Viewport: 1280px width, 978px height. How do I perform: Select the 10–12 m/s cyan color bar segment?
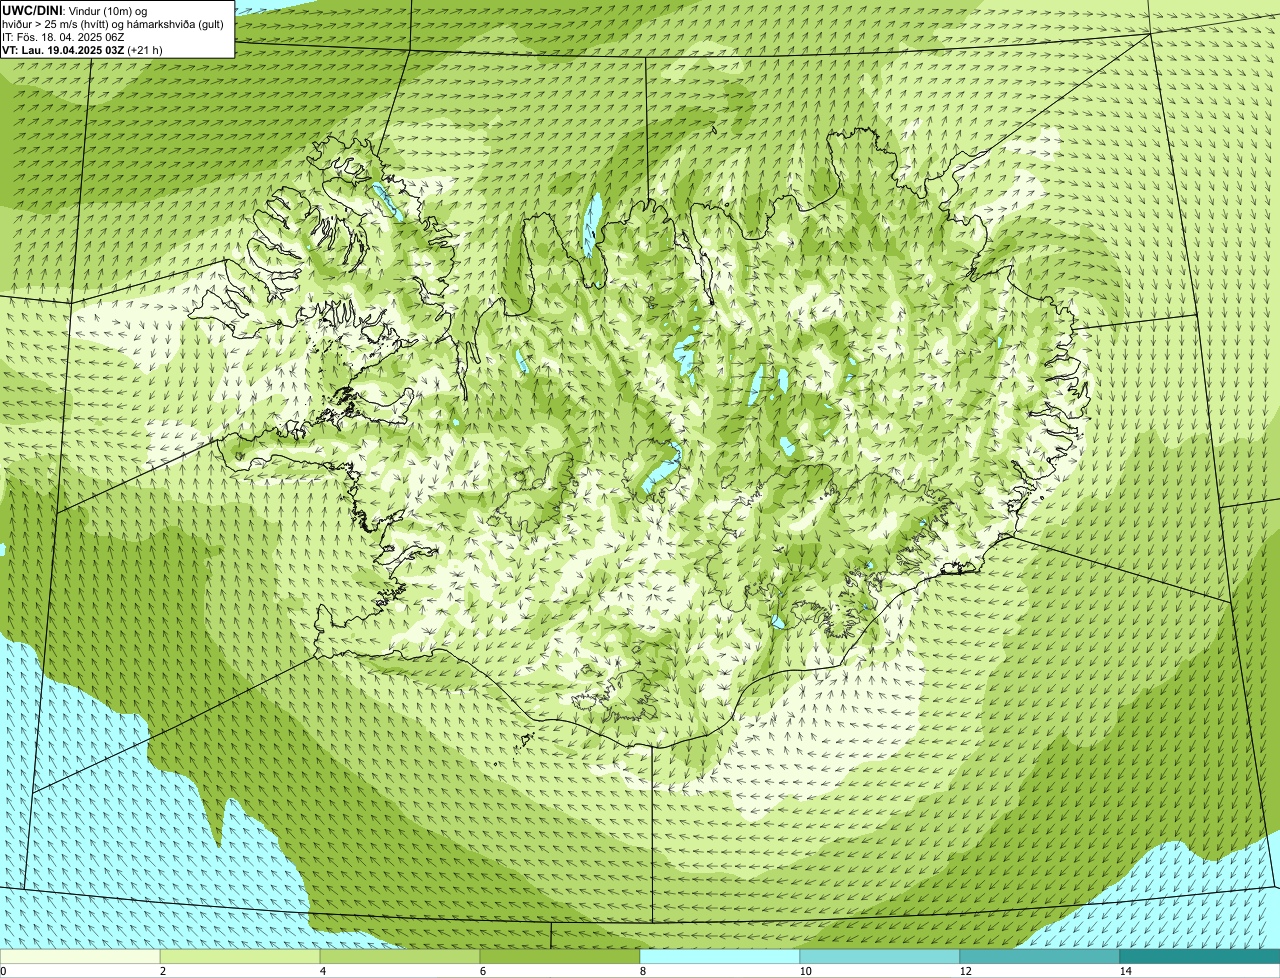point(880,956)
